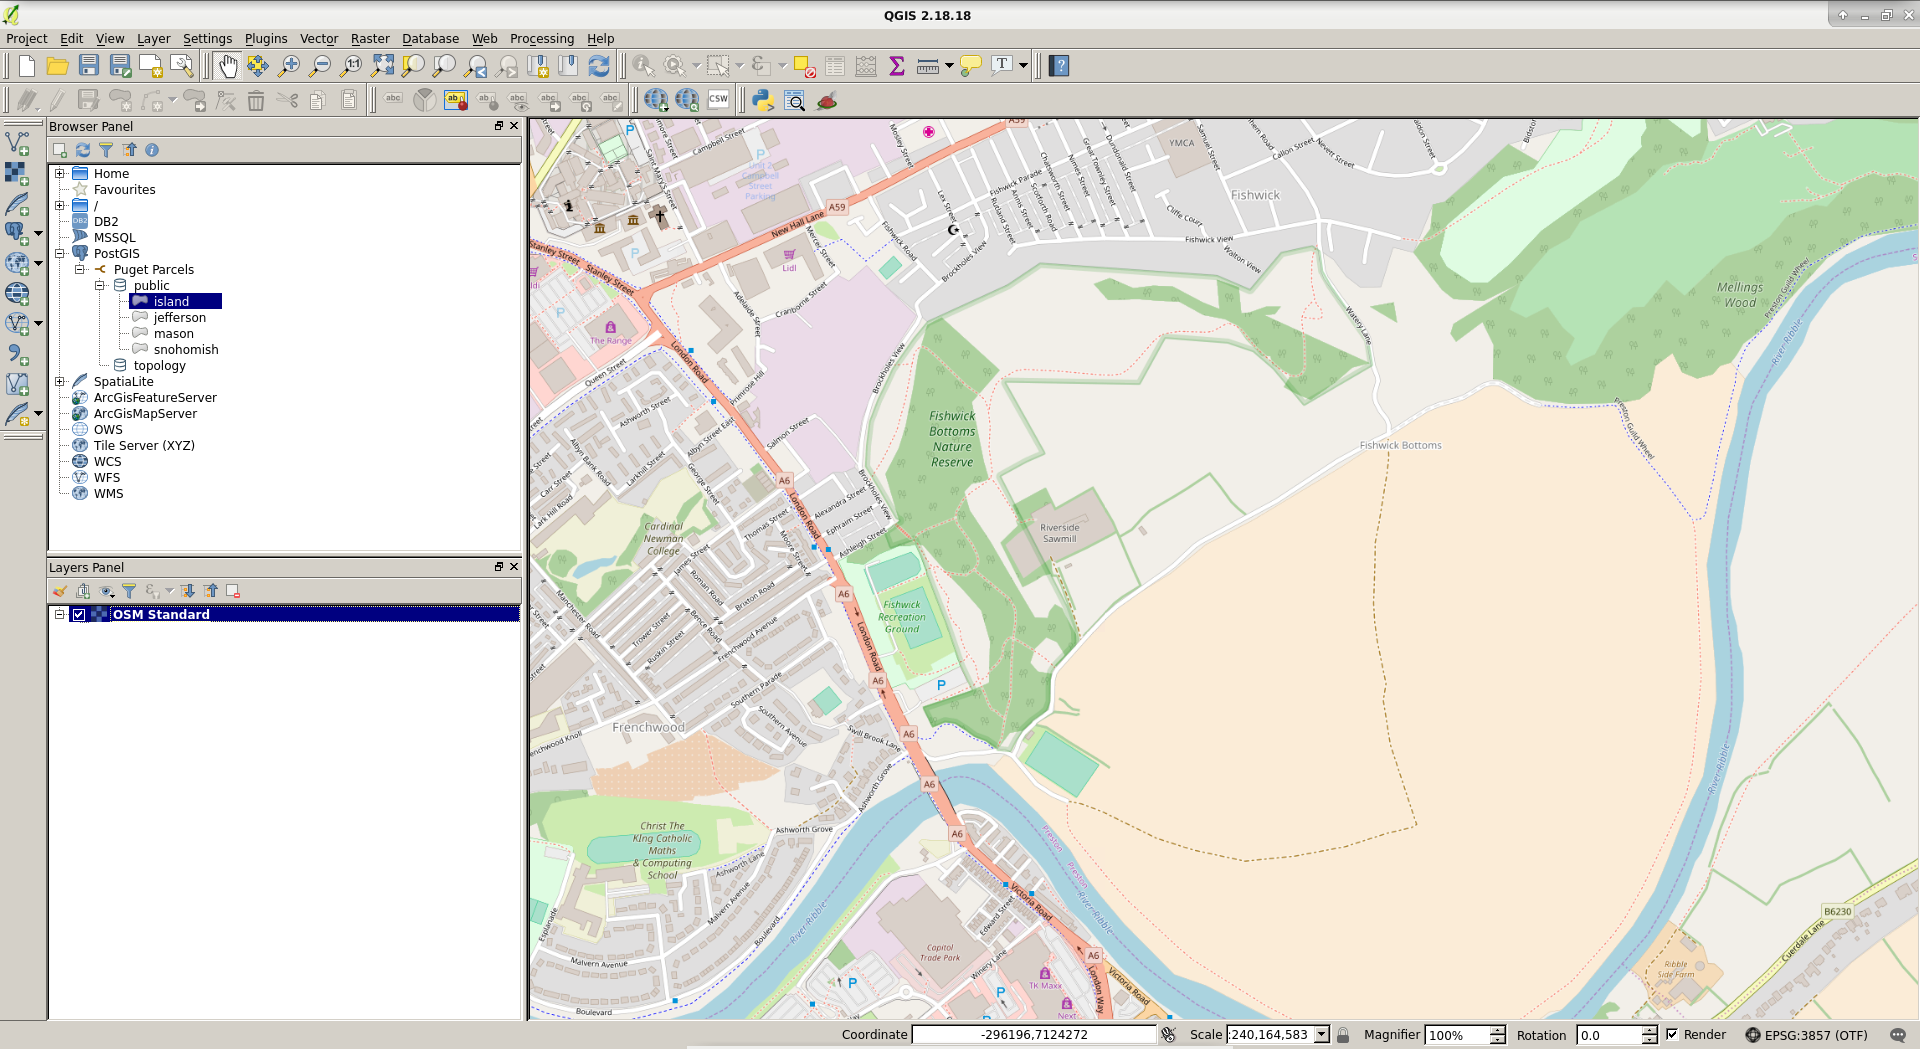Toggle OSM Standard layer visibility checkbox

79,615
